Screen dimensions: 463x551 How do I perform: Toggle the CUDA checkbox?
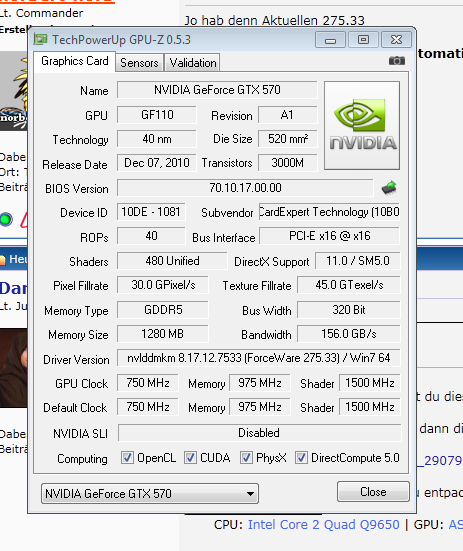[x=190, y=458]
